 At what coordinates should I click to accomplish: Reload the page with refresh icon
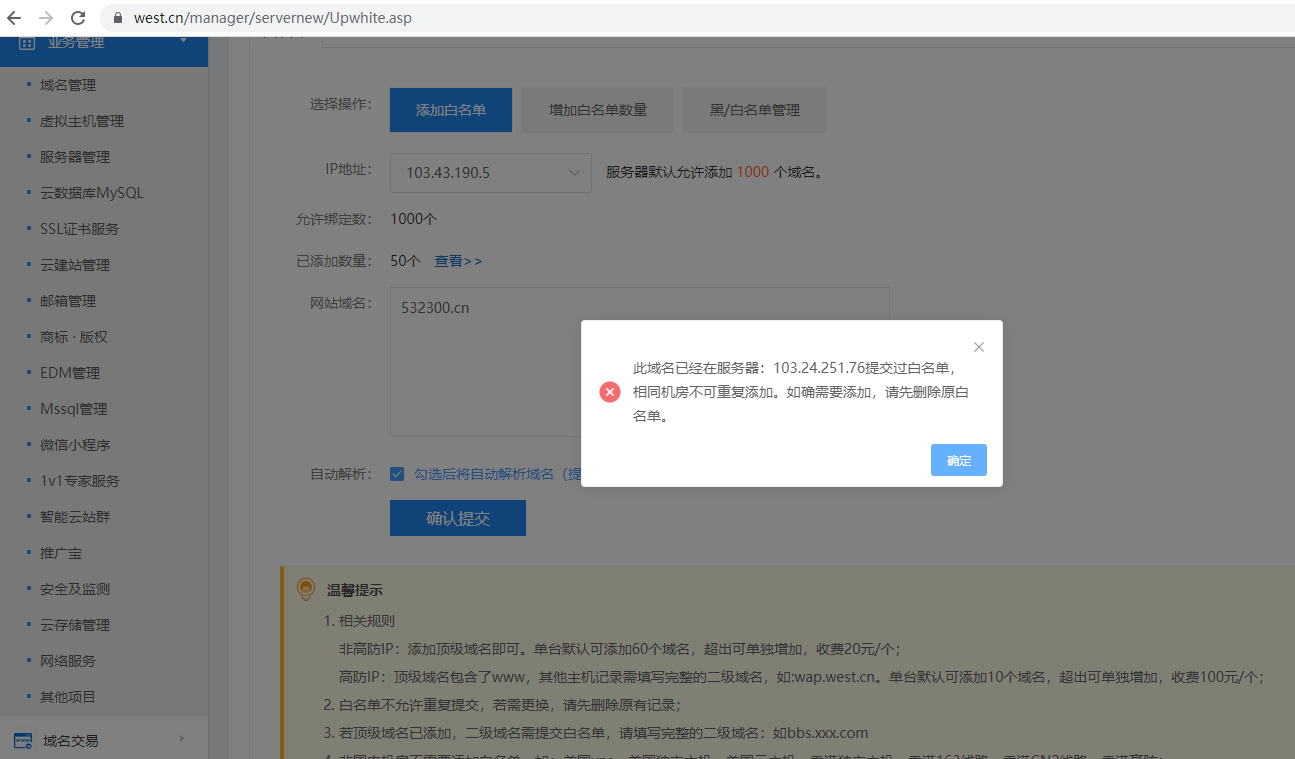[x=78, y=18]
